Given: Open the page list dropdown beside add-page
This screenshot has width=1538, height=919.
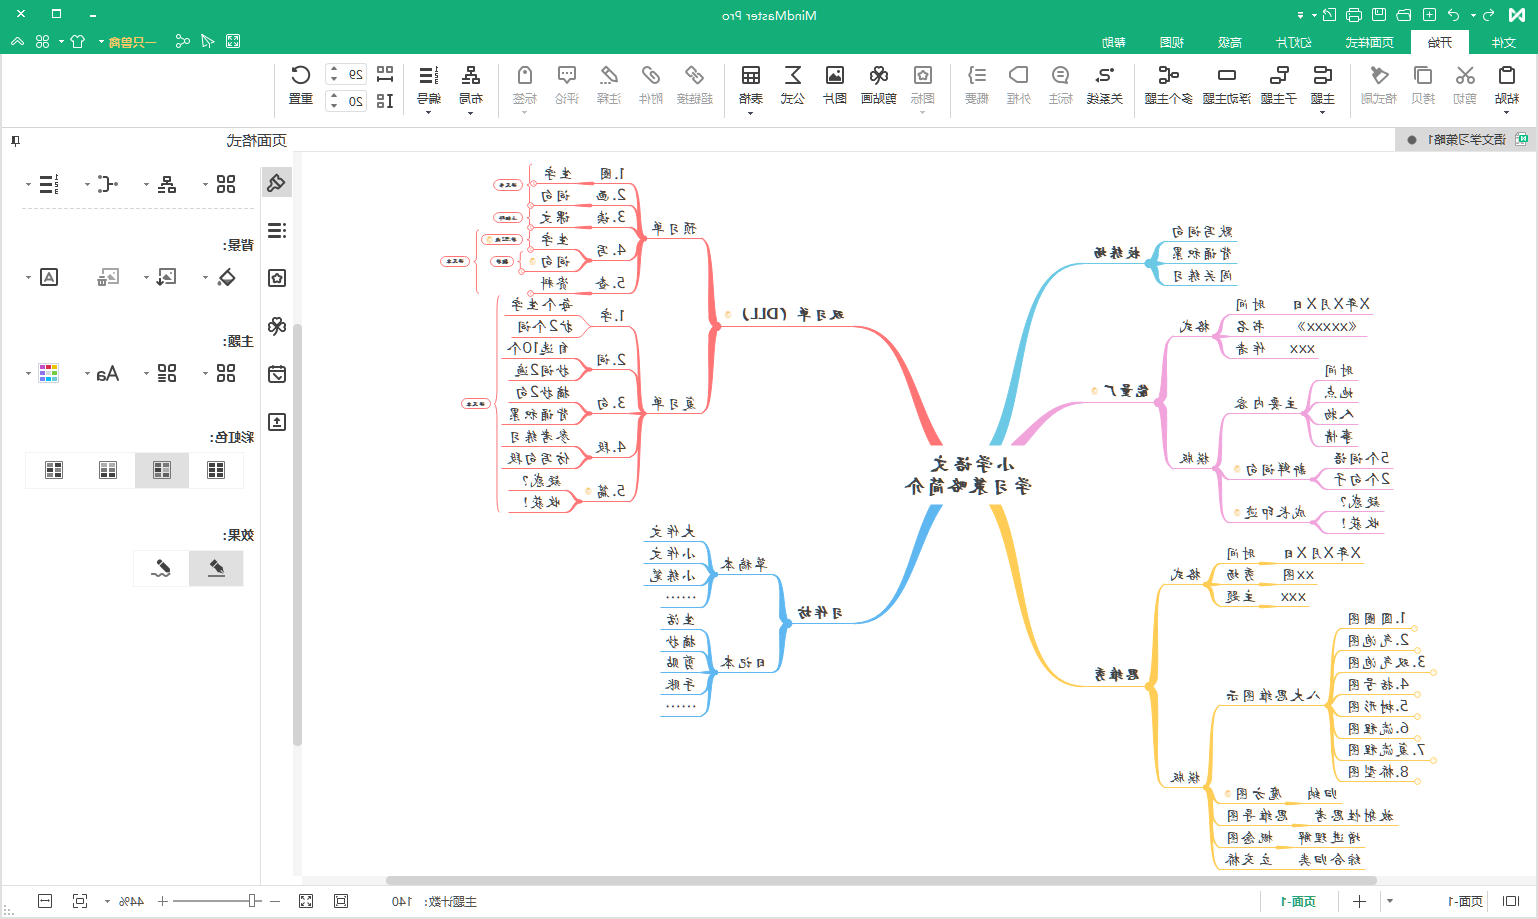Looking at the screenshot, I should click(1389, 901).
